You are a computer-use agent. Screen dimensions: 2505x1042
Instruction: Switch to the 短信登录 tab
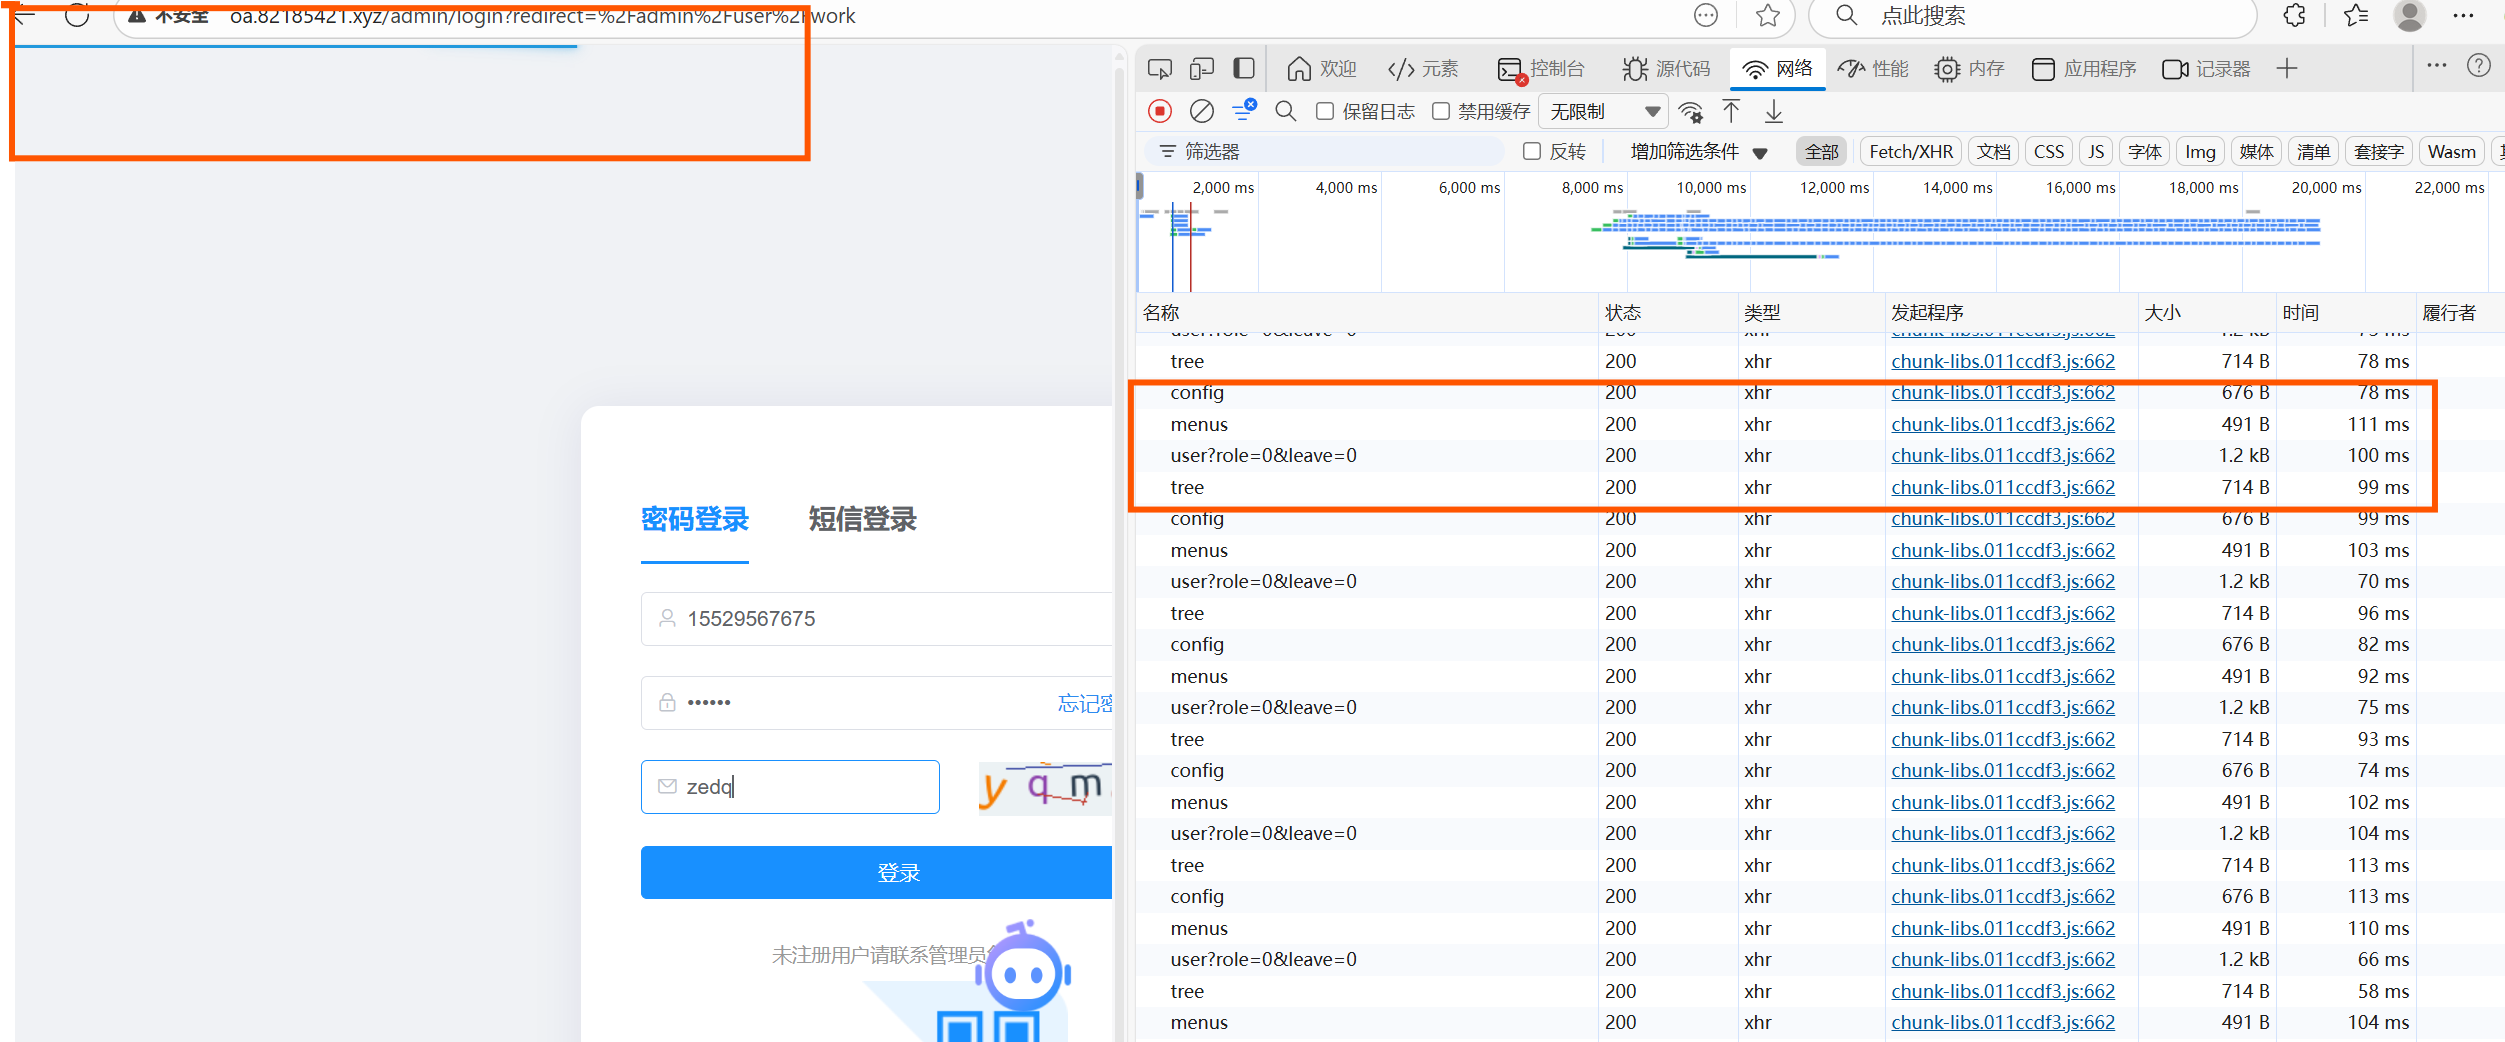click(x=862, y=519)
